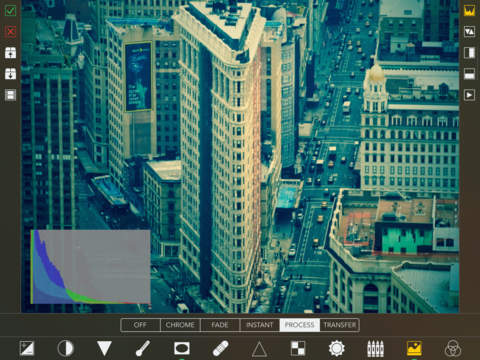Click the box icon with up arrow
This screenshot has width=480, height=360.
click(x=10, y=53)
